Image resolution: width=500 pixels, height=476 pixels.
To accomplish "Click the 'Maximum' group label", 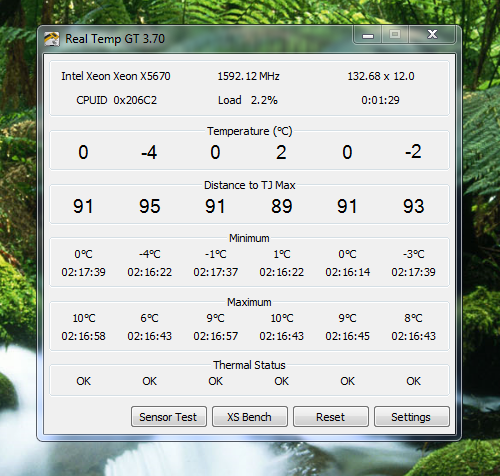I will click(x=249, y=302).
